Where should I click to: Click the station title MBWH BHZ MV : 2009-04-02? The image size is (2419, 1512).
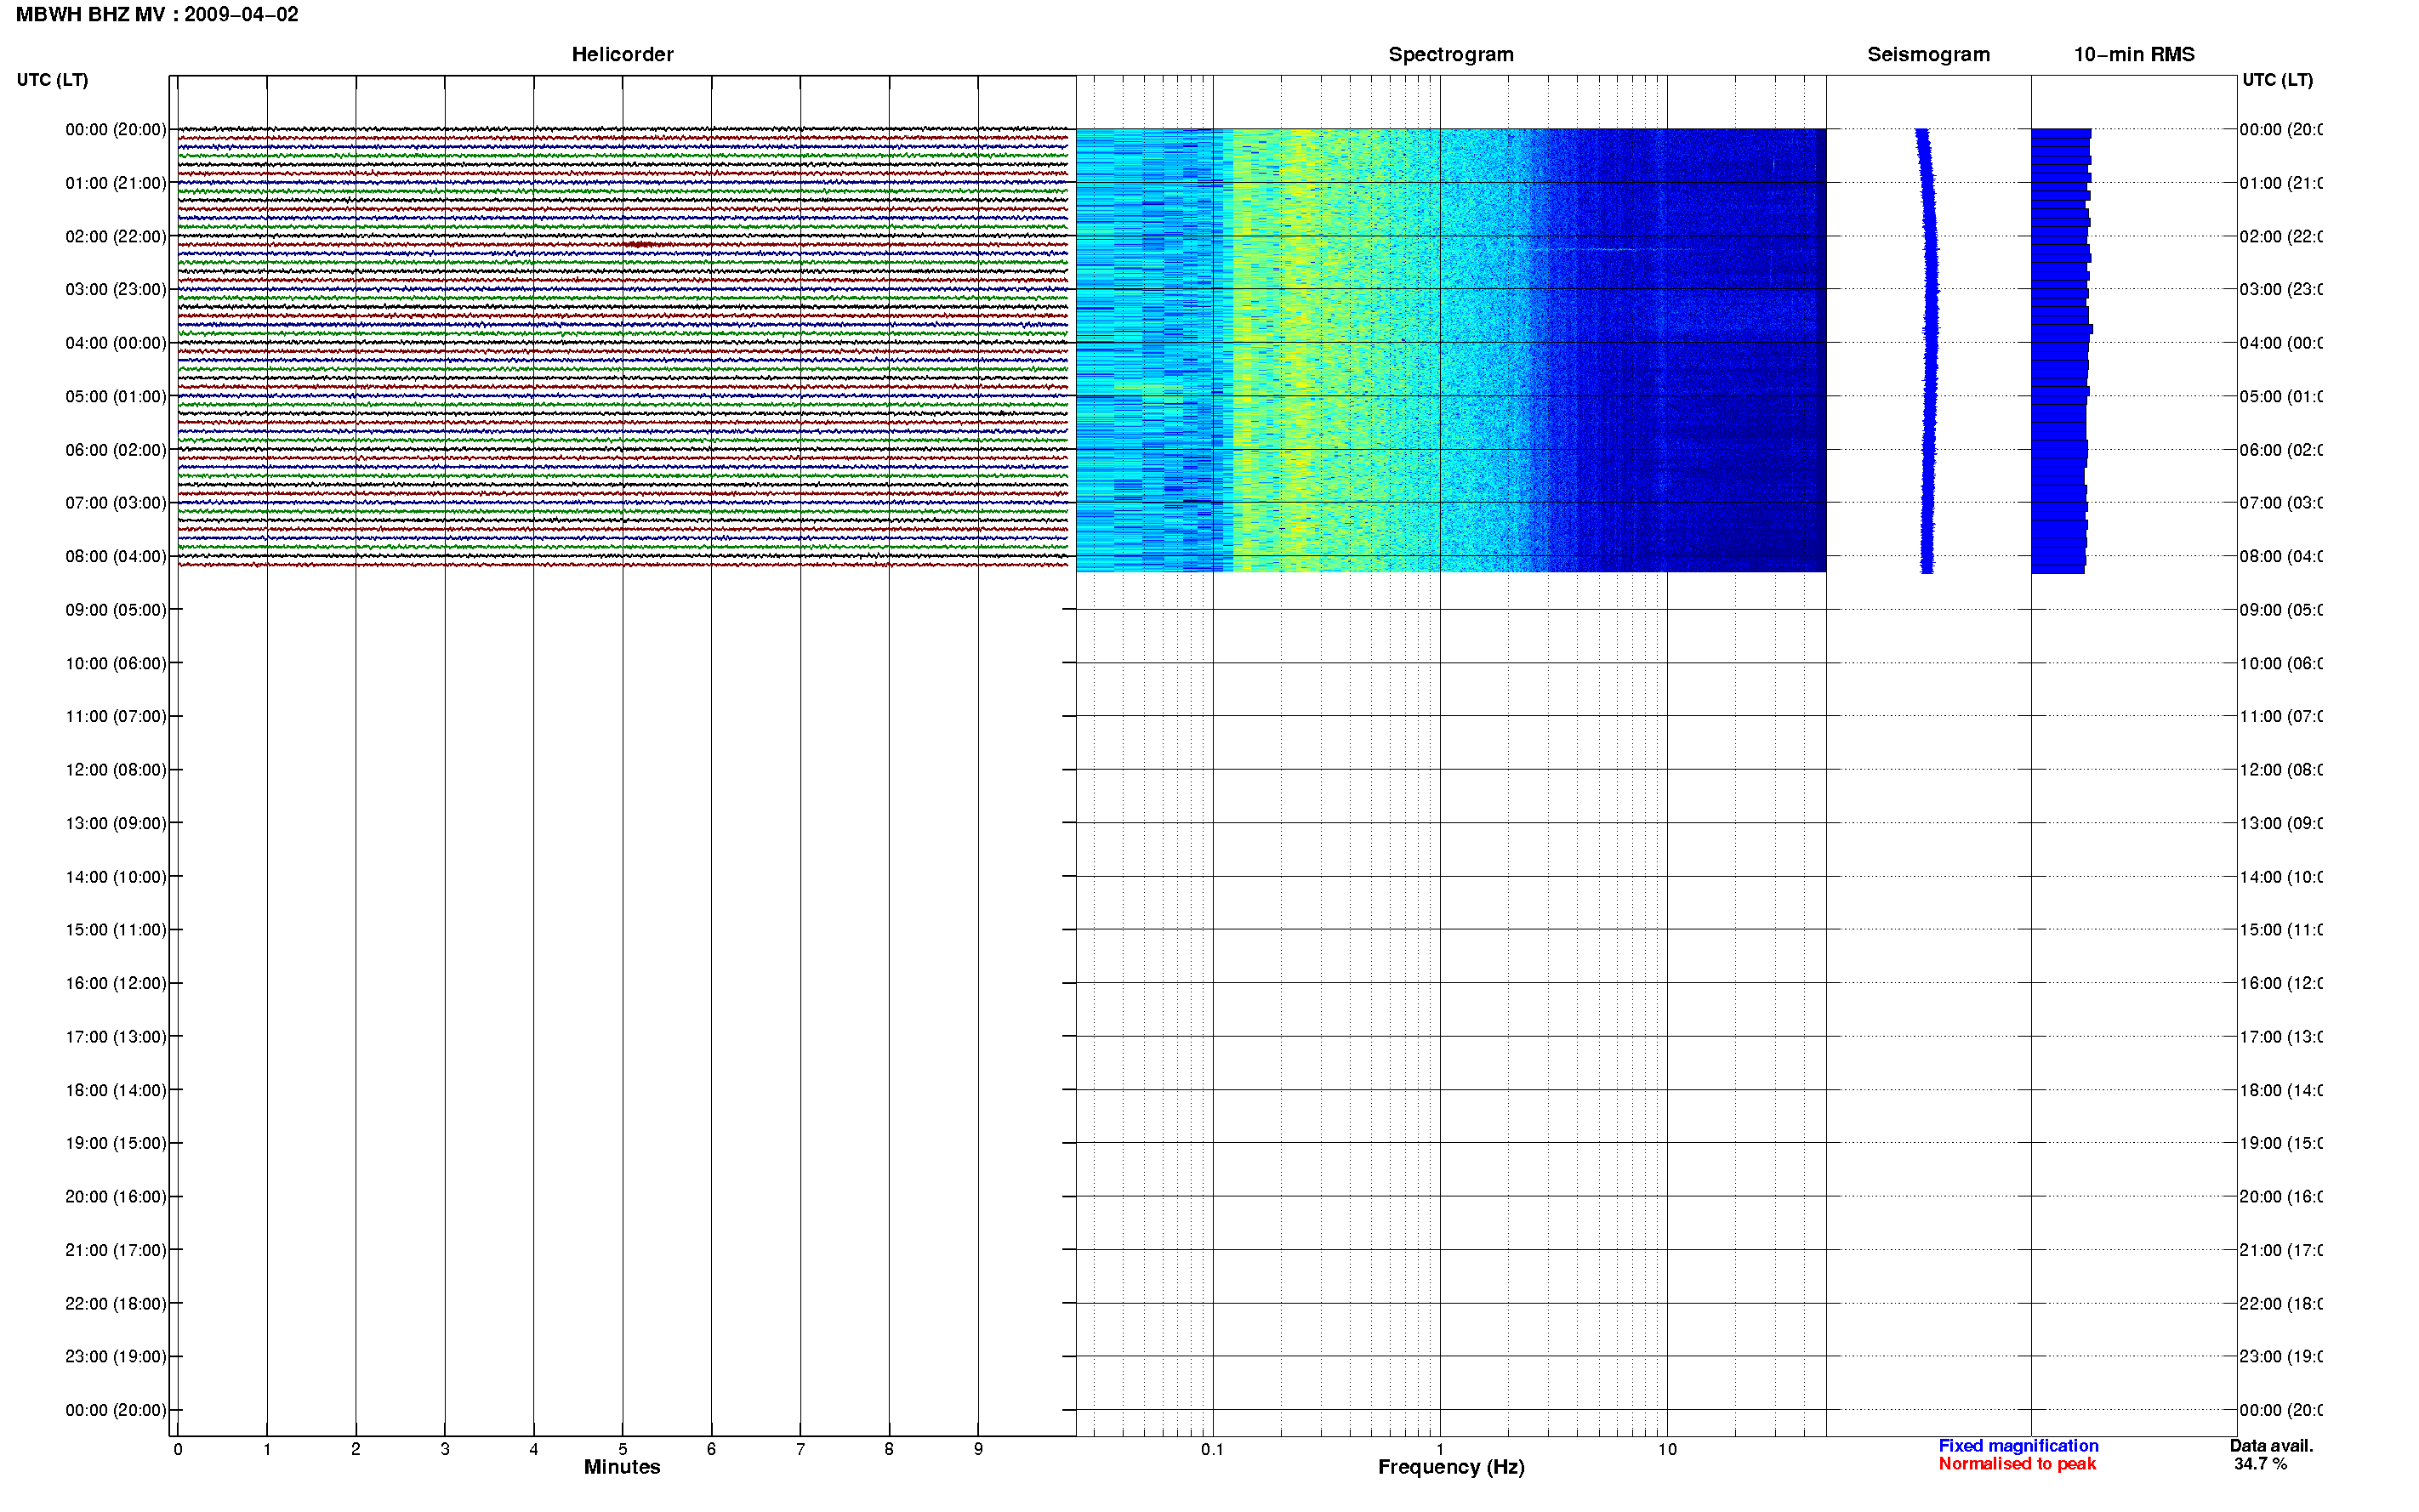157,15
